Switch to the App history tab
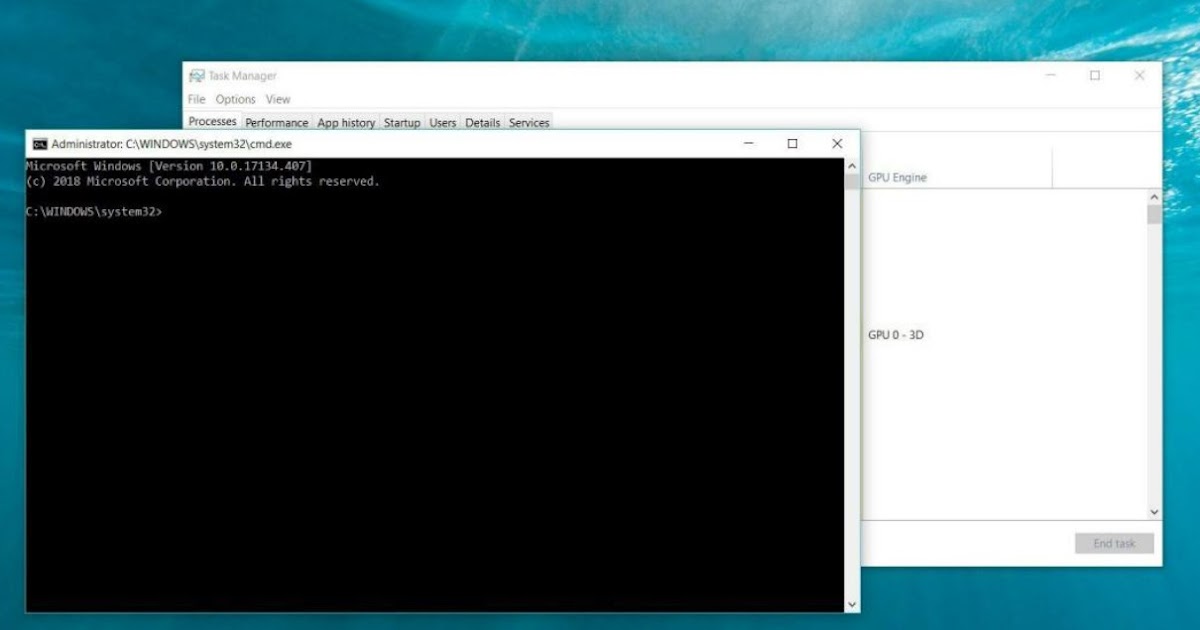The width and height of the screenshot is (1200, 630). [x=346, y=123]
